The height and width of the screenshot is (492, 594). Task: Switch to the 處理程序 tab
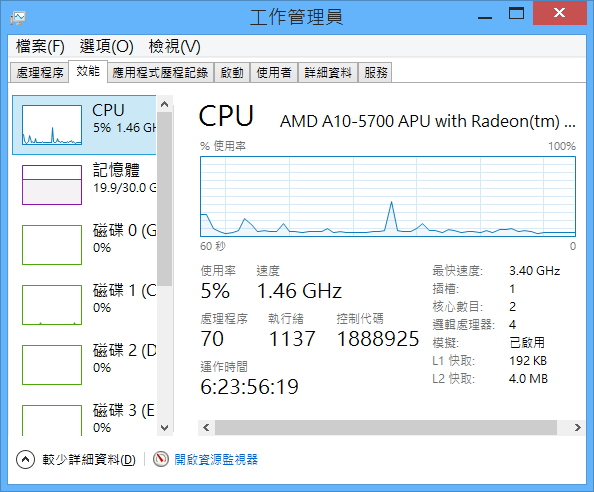39,72
